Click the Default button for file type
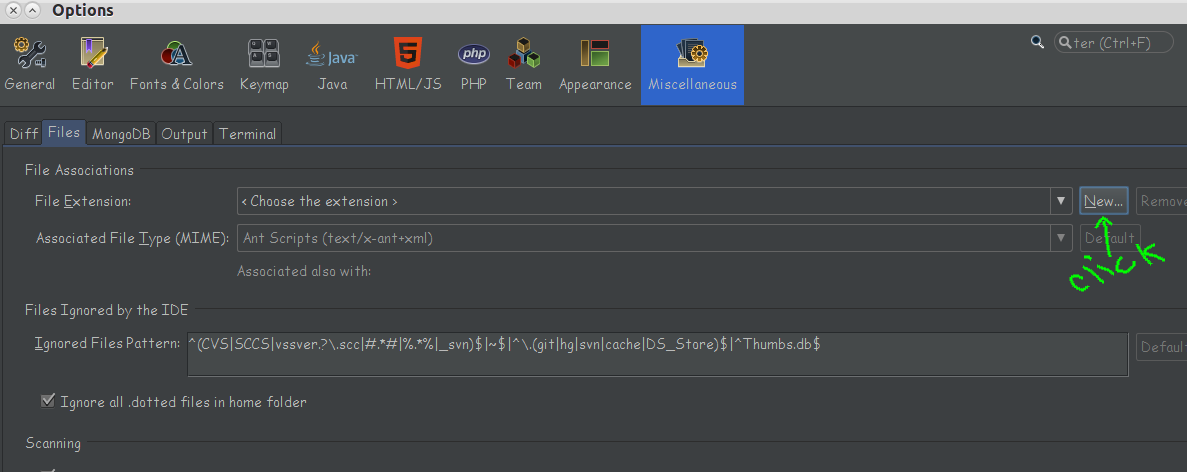The height and width of the screenshot is (472, 1187). coord(1110,238)
